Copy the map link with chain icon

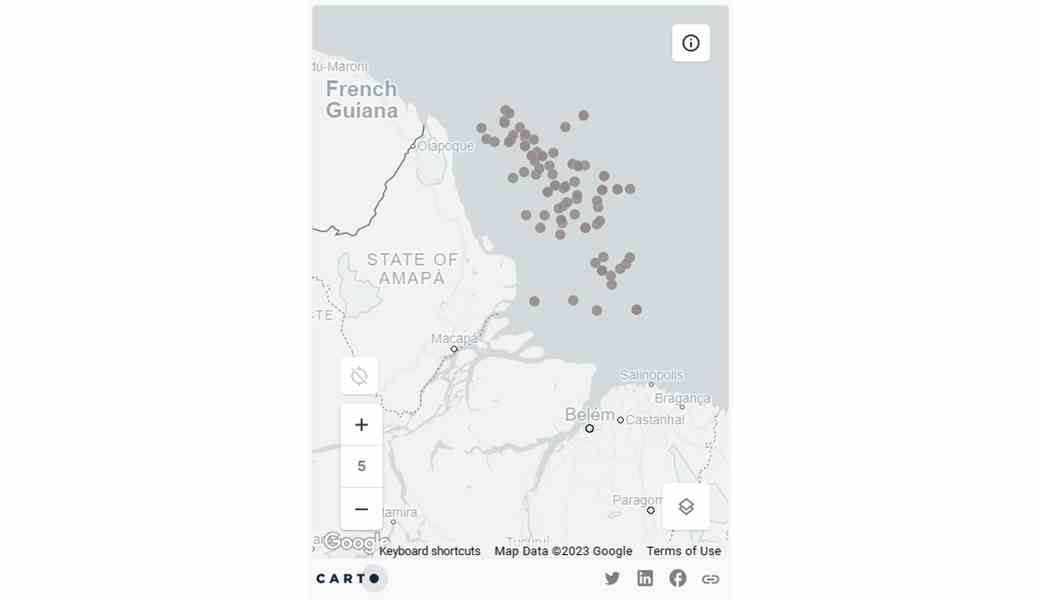pos(710,578)
